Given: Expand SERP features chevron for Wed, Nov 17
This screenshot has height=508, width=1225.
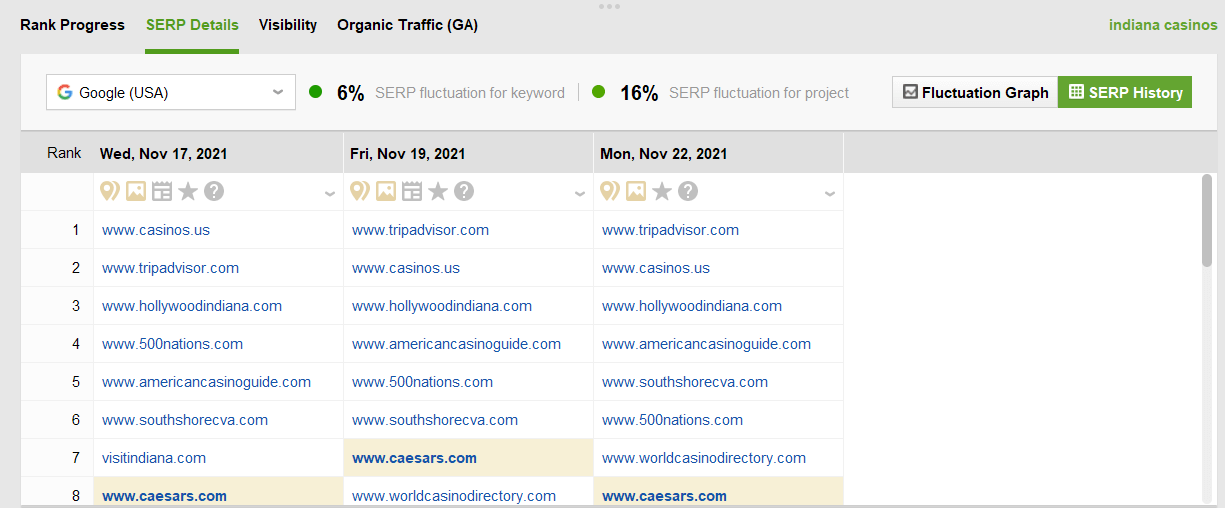Looking at the screenshot, I should 330,194.
